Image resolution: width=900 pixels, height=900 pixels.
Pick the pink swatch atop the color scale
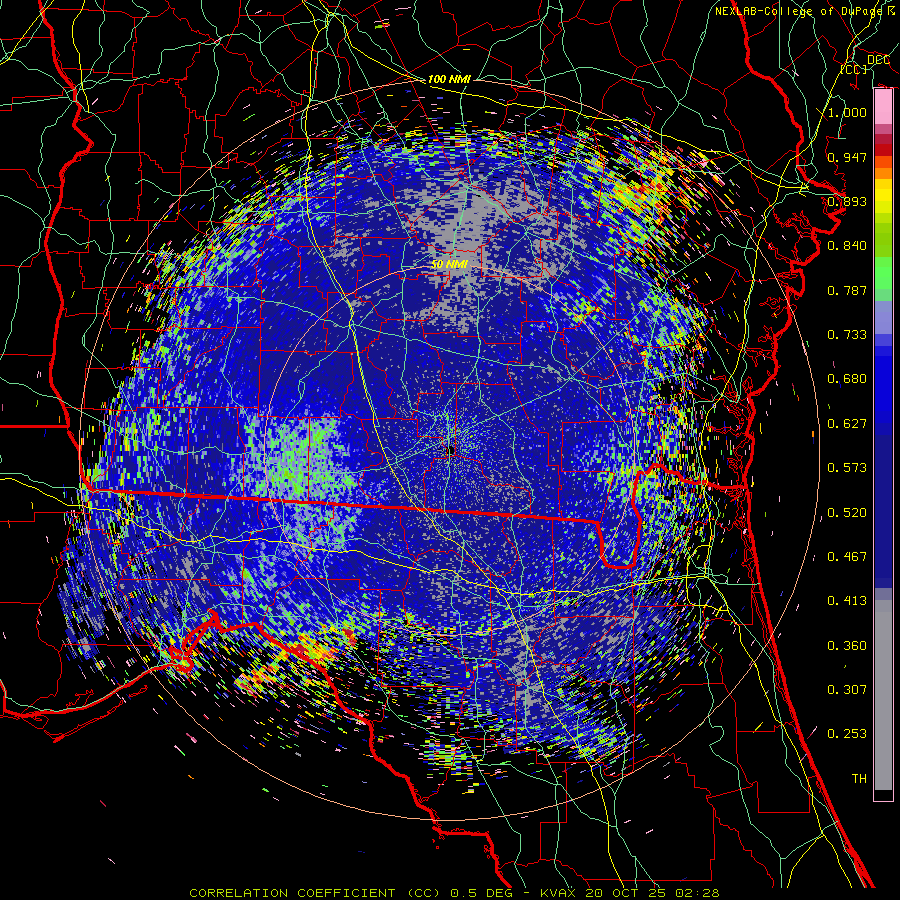pos(883,106)
